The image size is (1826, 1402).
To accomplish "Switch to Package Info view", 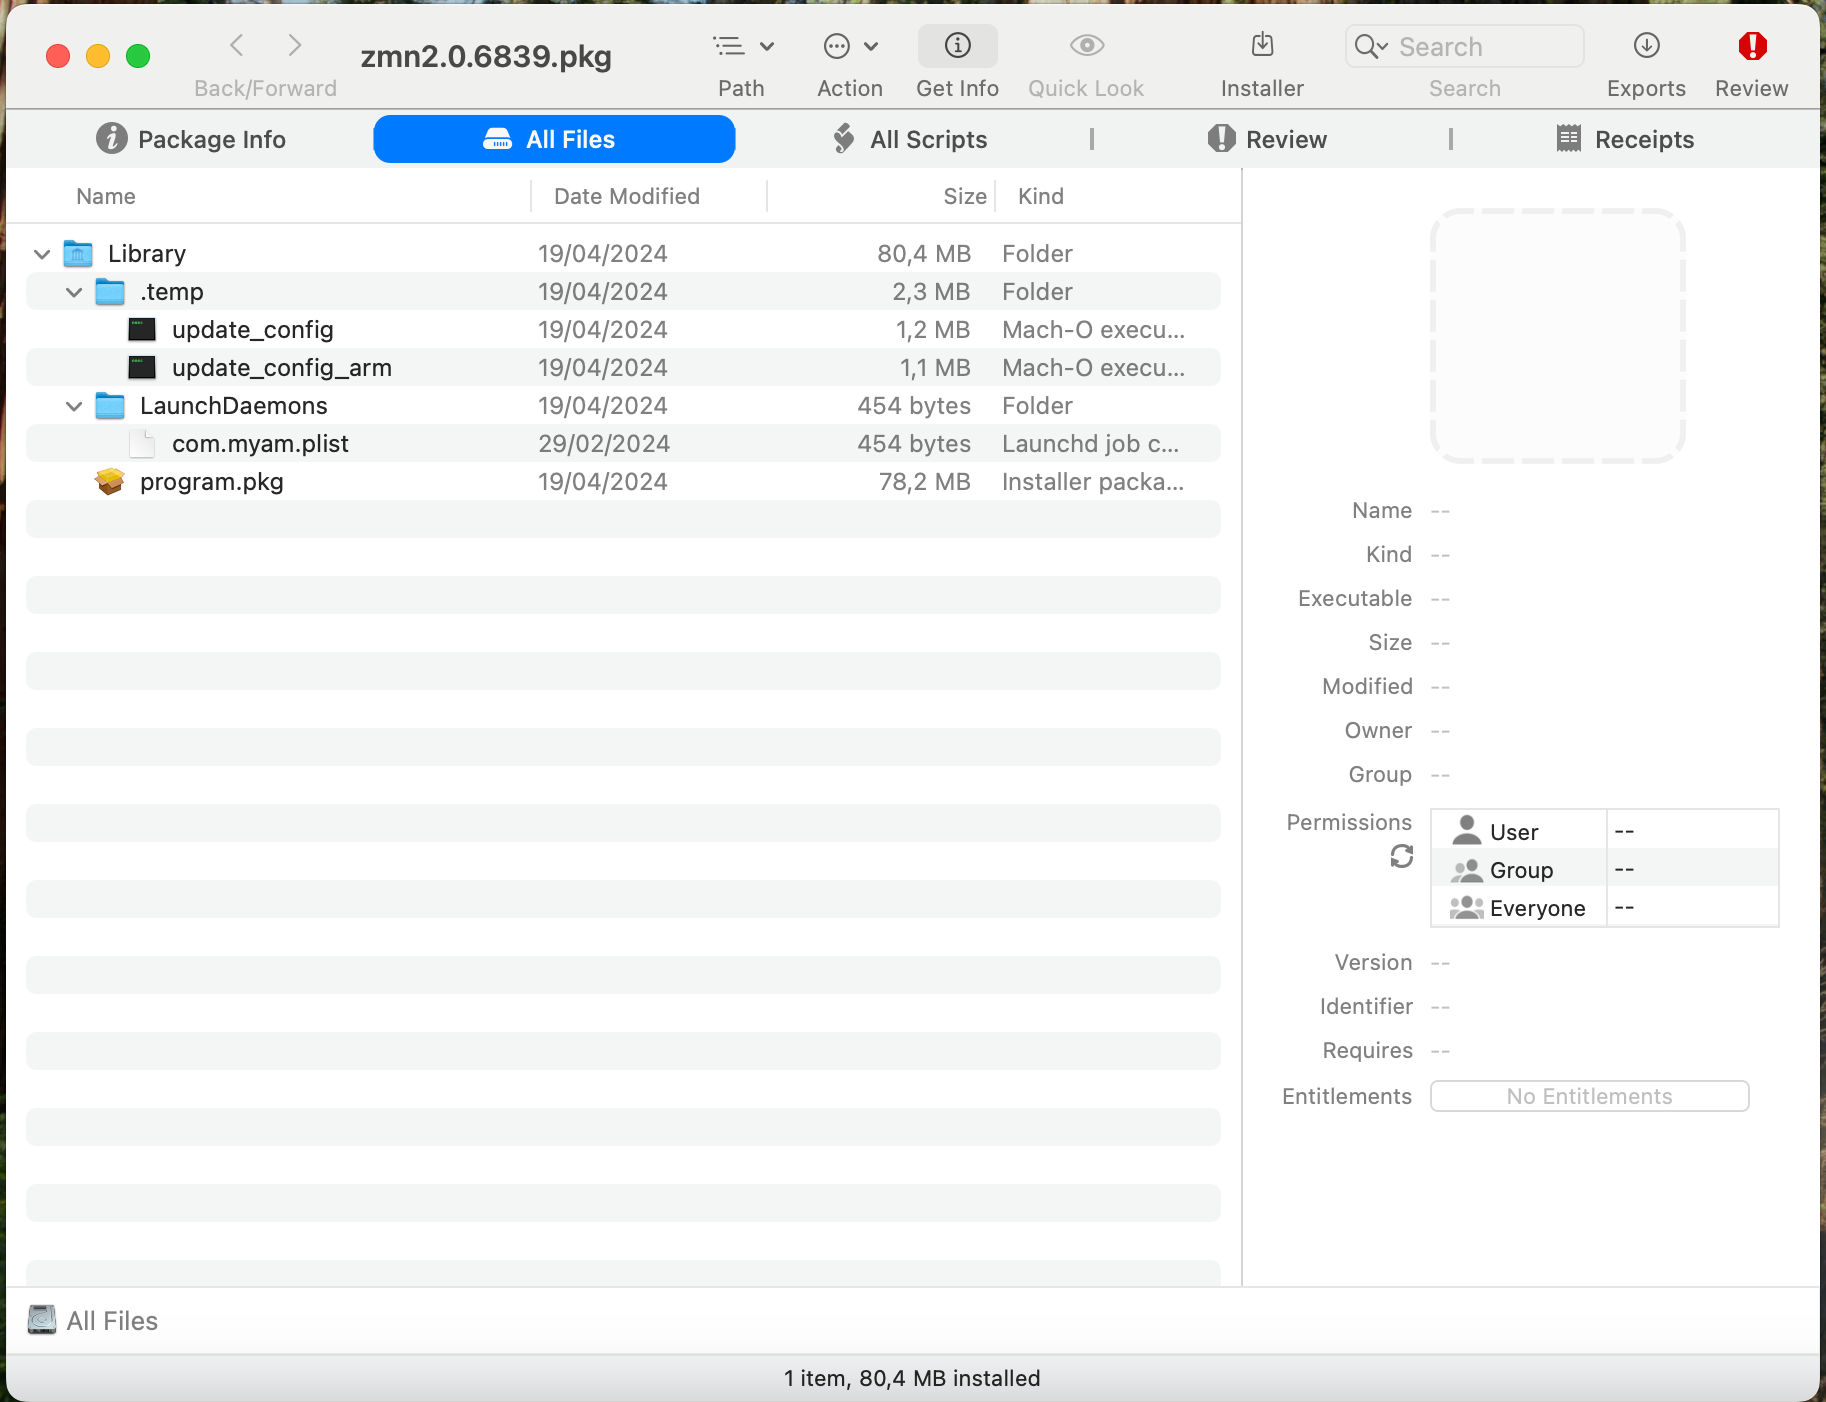I will pyautogui.click(x=192, y=139).
